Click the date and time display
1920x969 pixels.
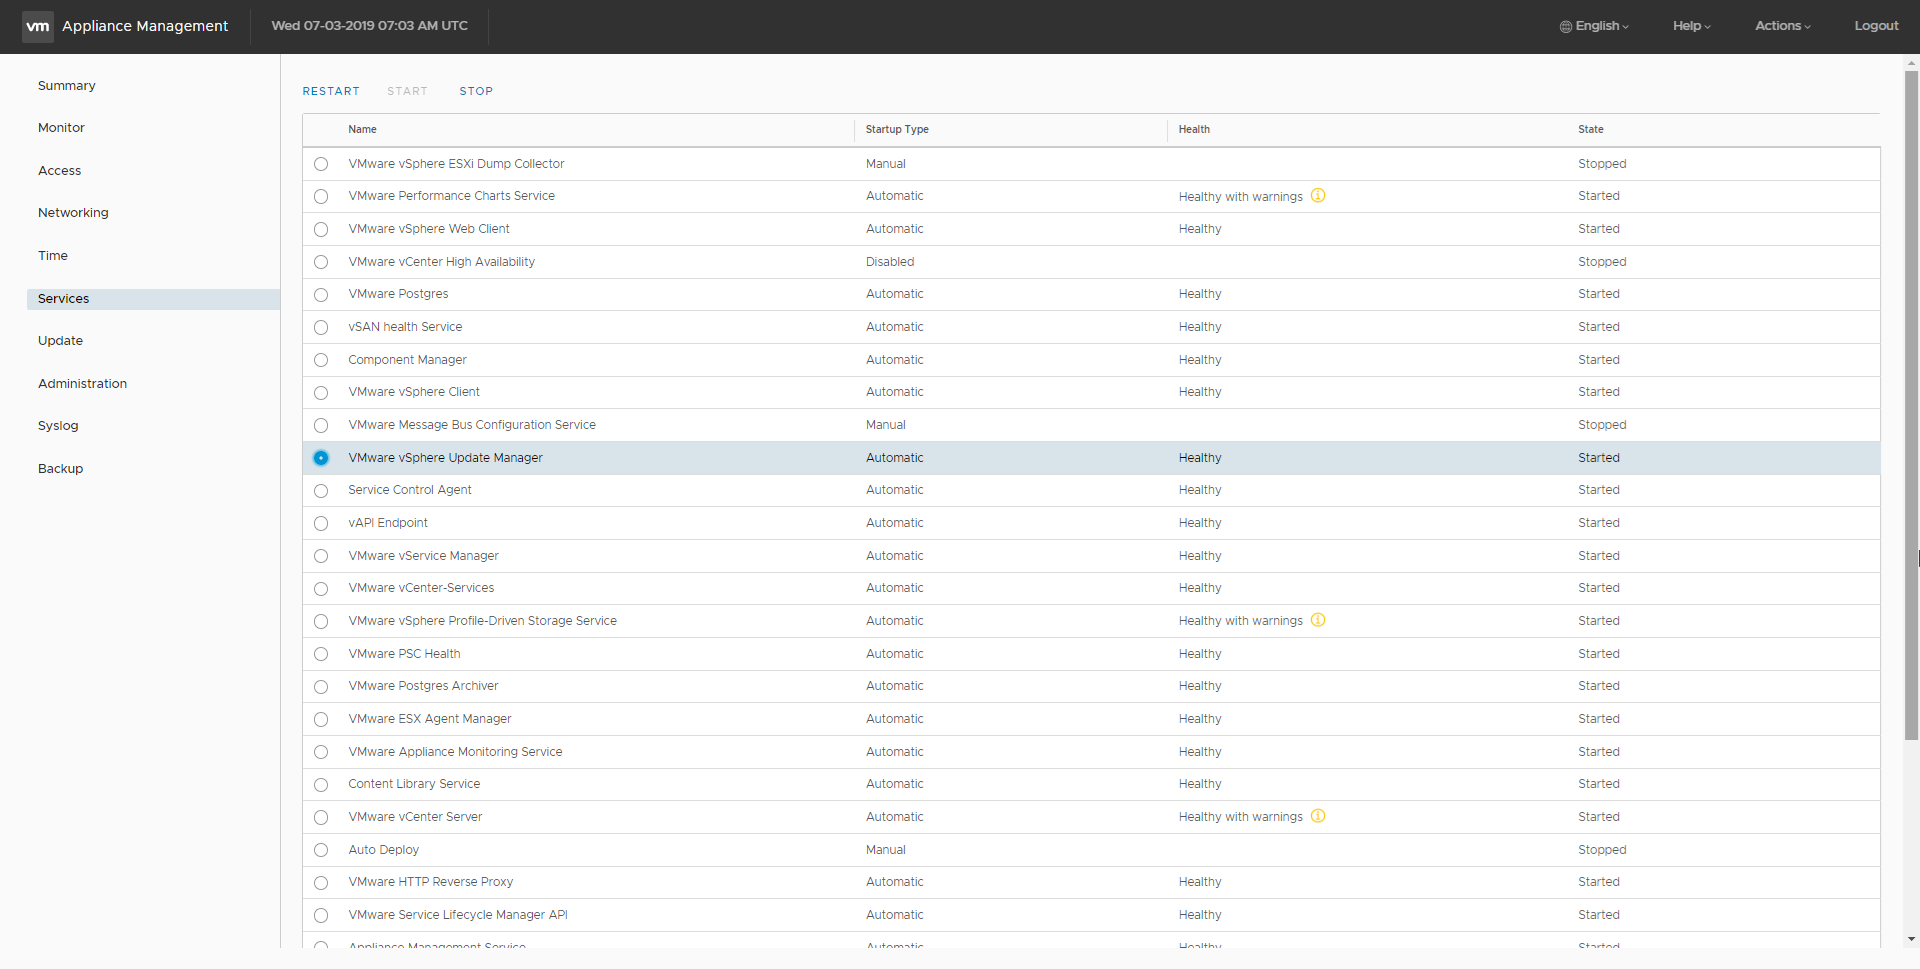pyautogui.click(x=370, y=26)
